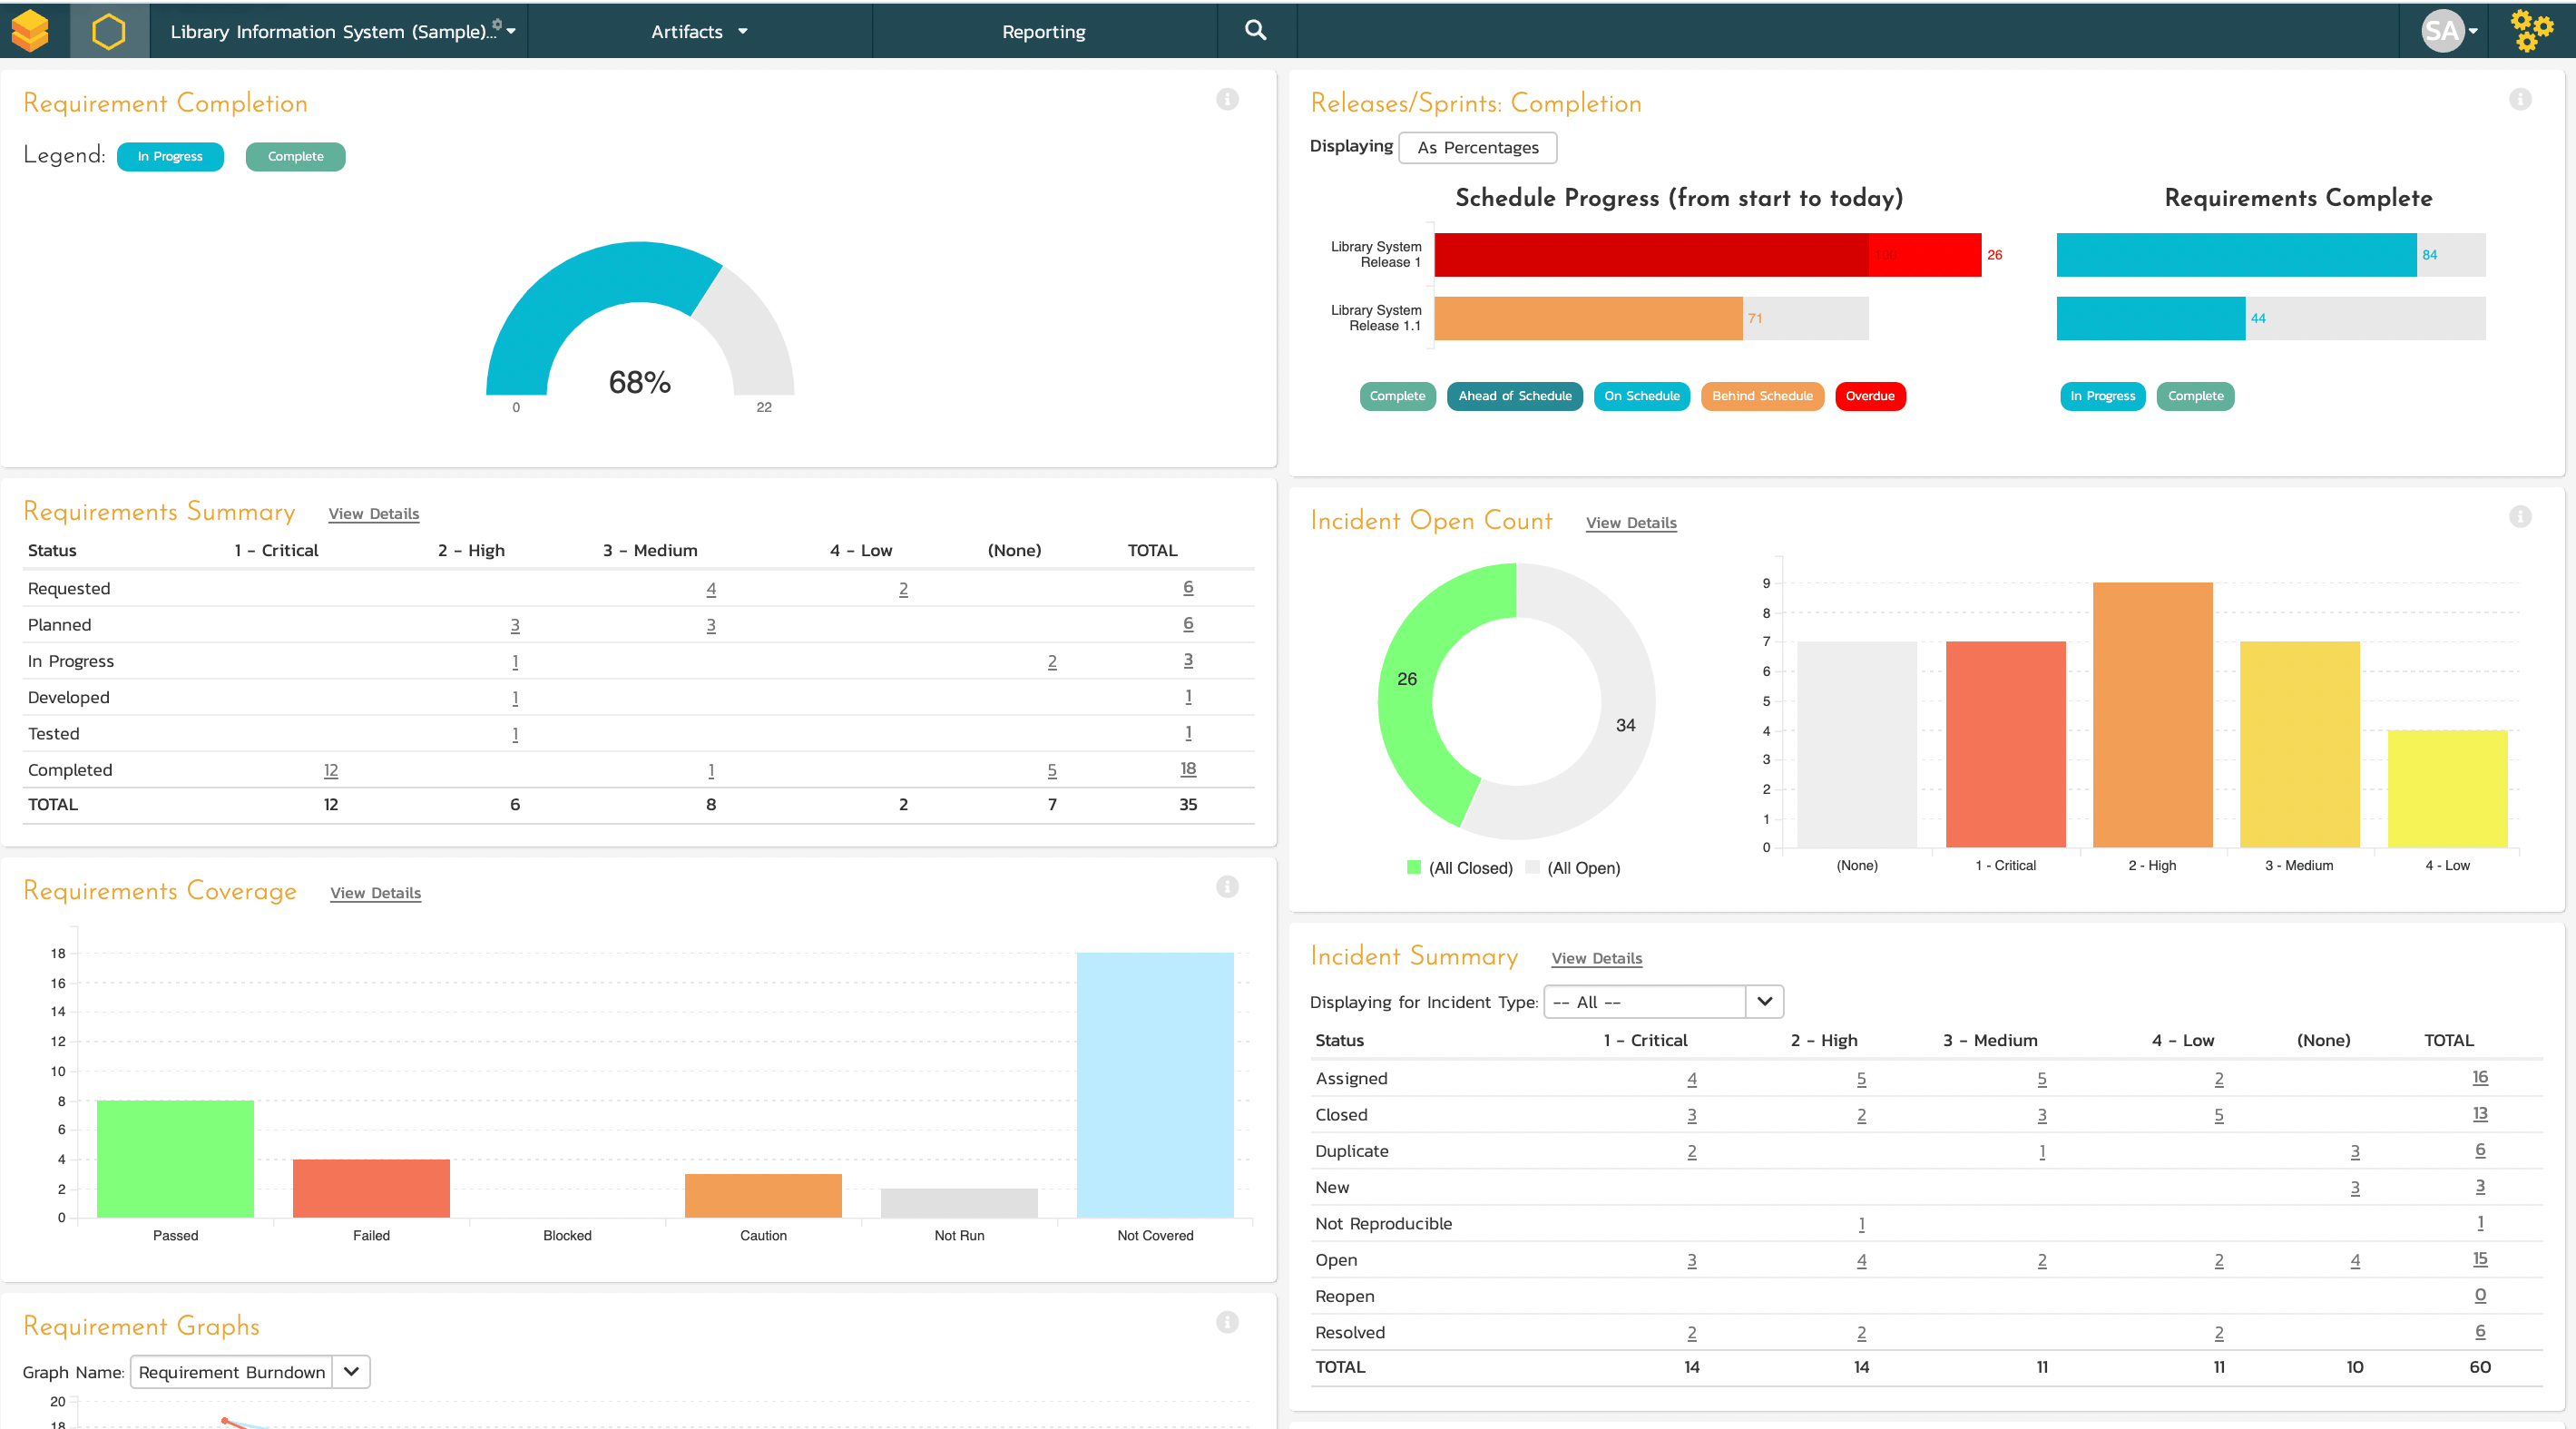Open the hexagon product home icon
Viewport: 2576px width, 1429px height.
pyautogui.click(x=109, y=31)
